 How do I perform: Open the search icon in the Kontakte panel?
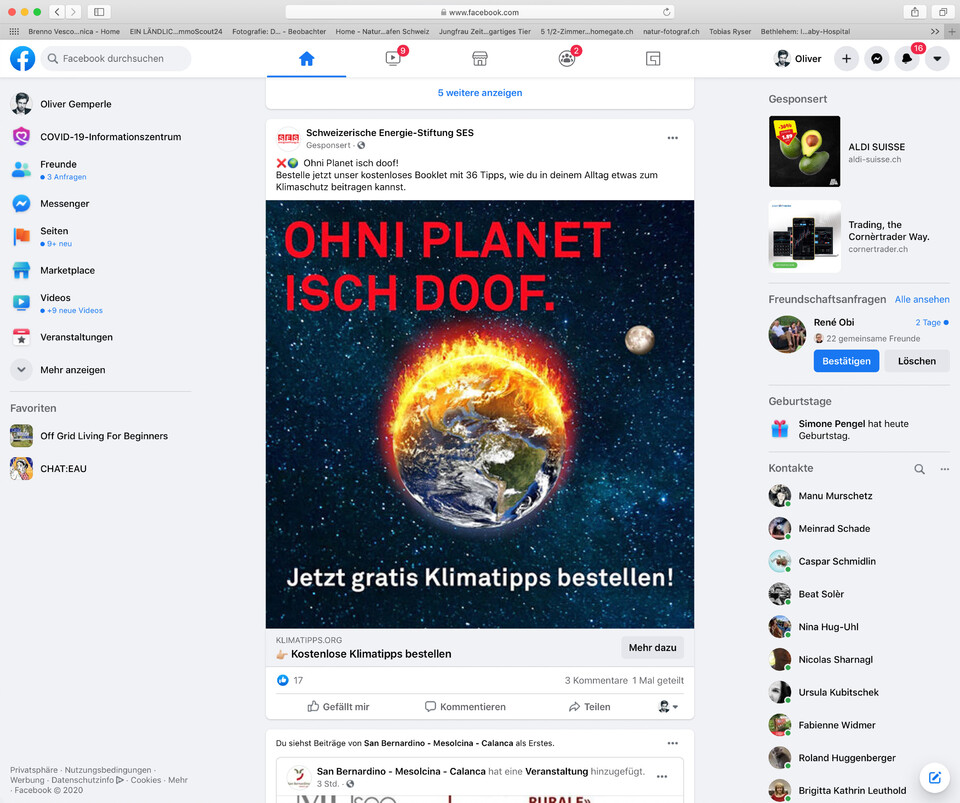[x=919, y=468]
